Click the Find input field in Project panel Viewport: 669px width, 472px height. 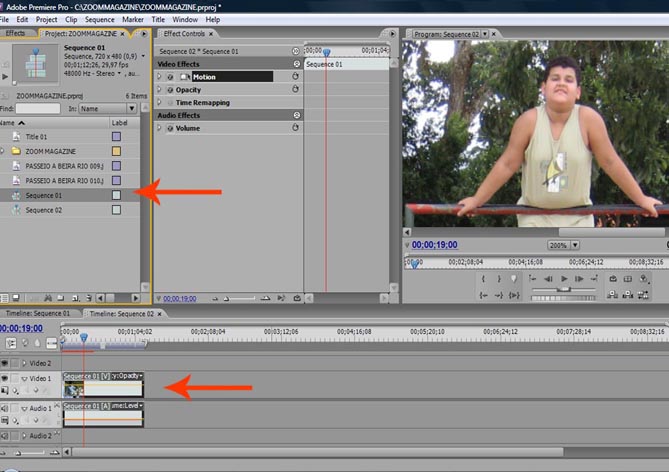[39, 108]
